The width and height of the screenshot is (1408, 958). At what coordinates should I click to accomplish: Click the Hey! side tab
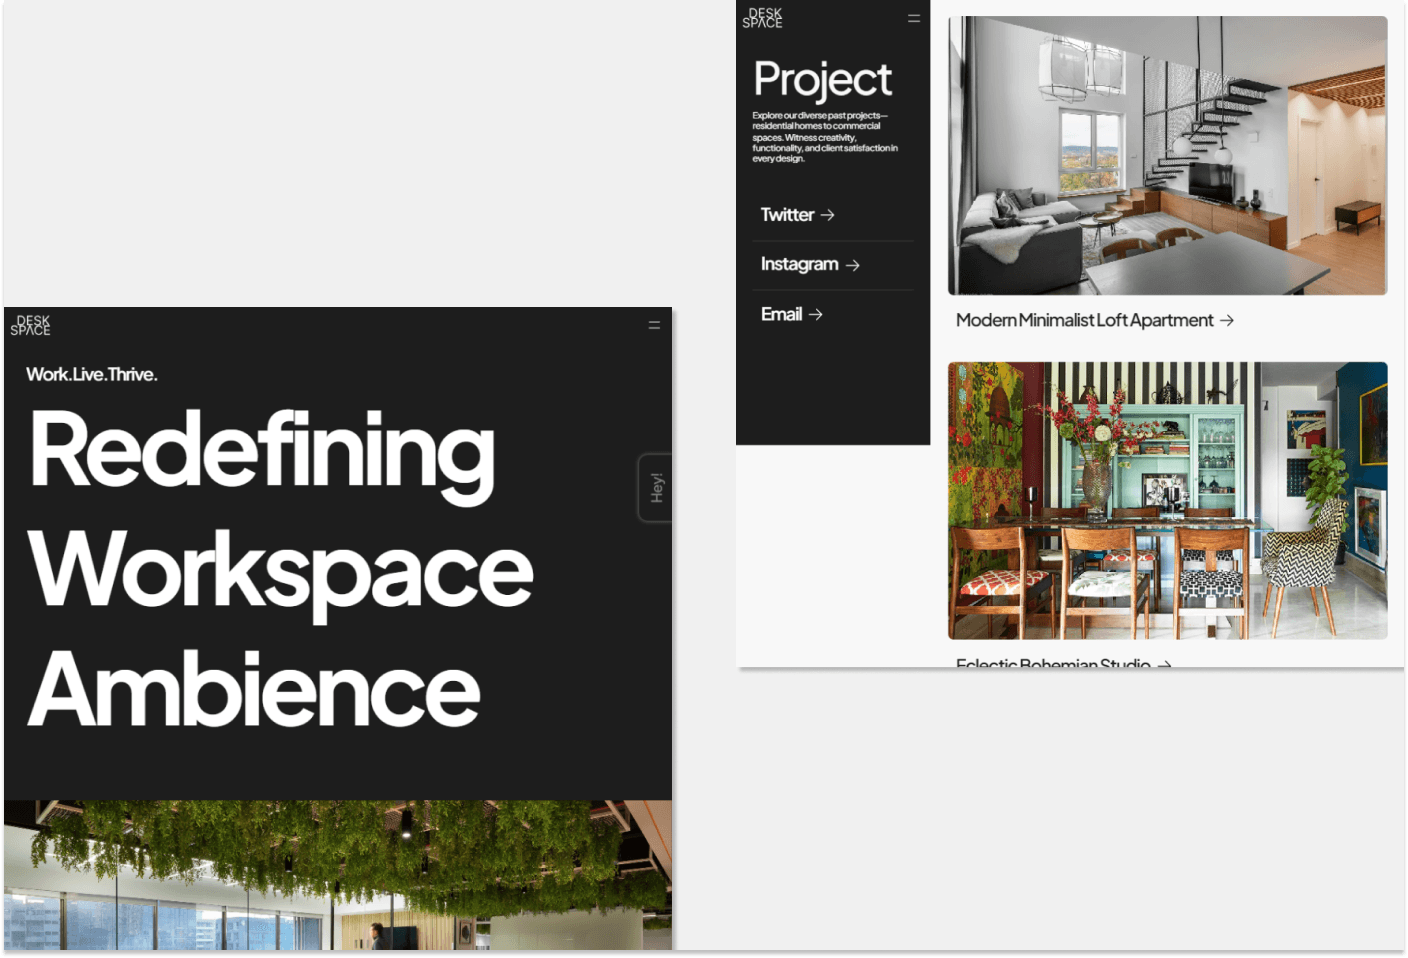(656, 486)
